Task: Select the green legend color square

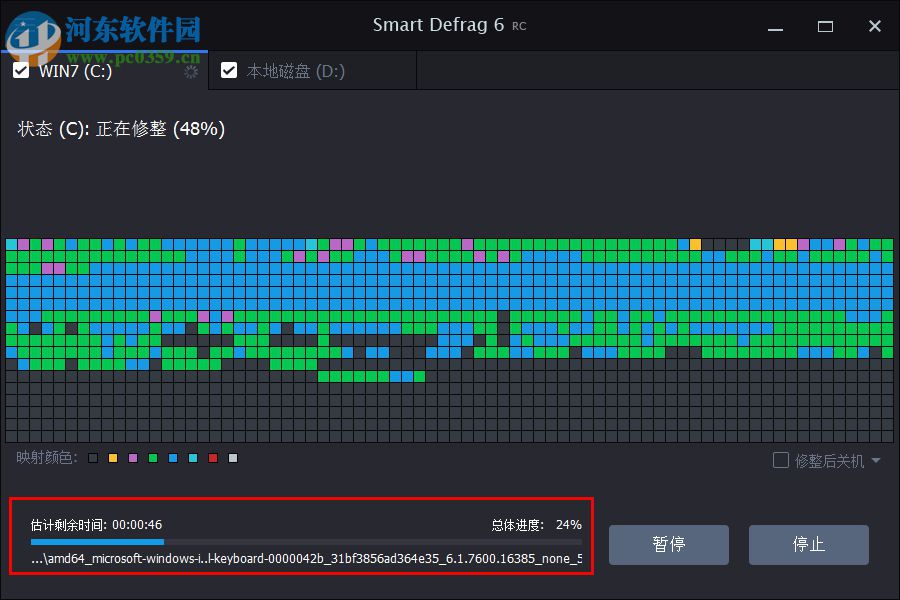Action: (x=152, y=458)
